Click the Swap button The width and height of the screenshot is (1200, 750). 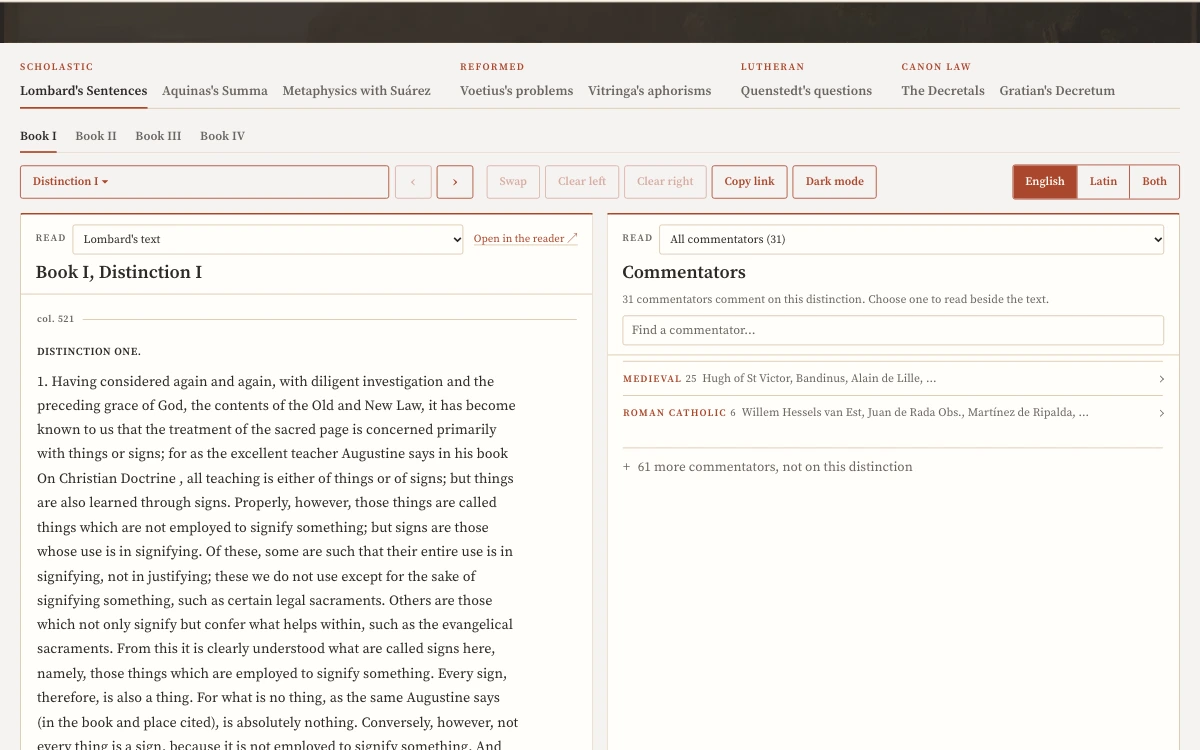(x=513, y=182)
